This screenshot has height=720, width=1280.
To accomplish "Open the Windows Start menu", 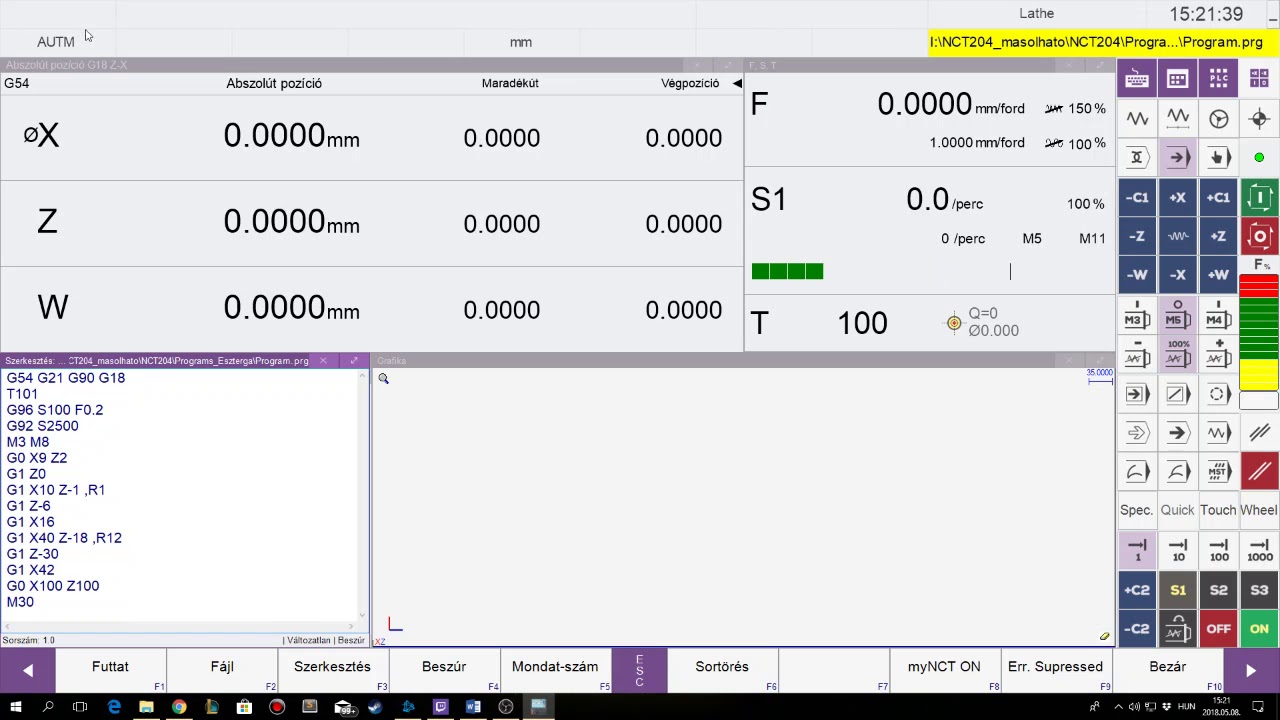I will point(15,707).
